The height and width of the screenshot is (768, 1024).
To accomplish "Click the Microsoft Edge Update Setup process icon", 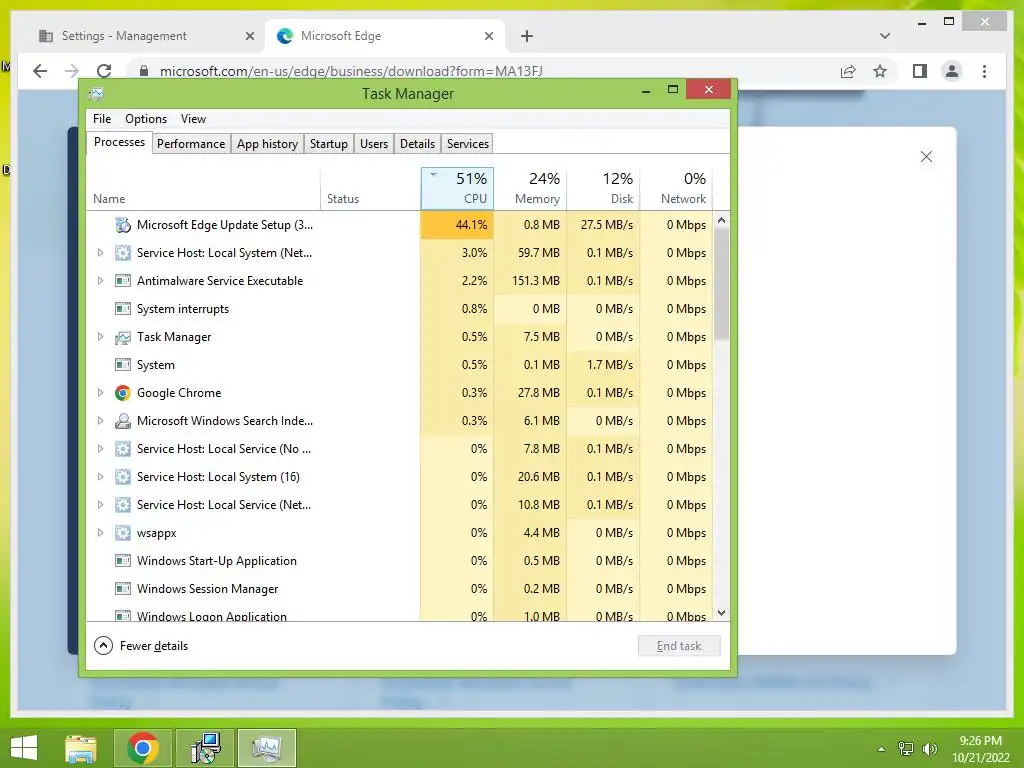I will tap(123, 225).
